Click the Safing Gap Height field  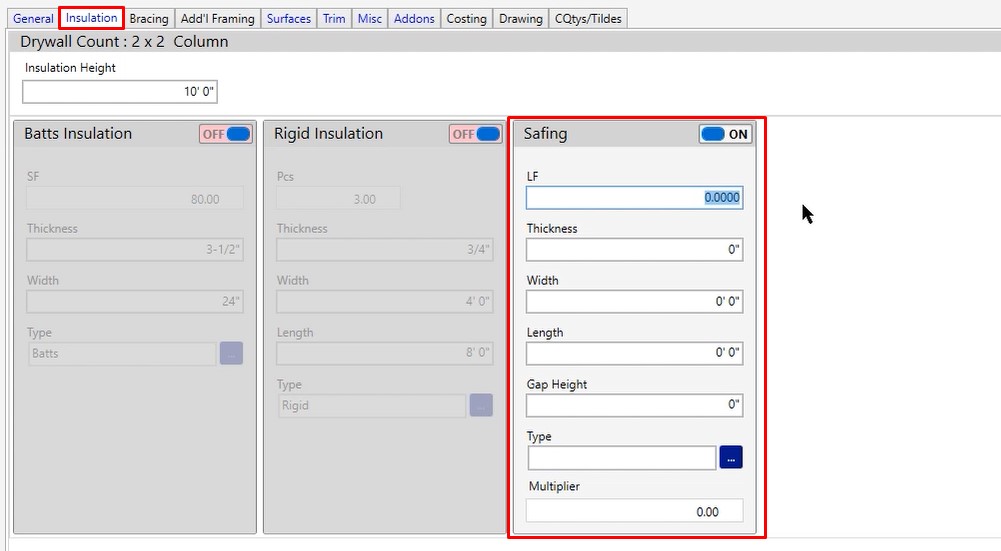(x=634, y=406)
